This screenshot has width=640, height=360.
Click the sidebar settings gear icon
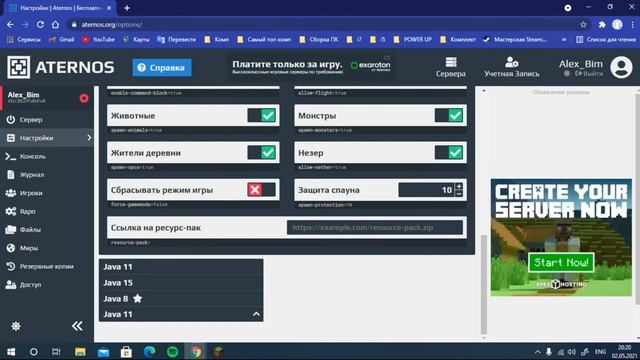[16, 326]
